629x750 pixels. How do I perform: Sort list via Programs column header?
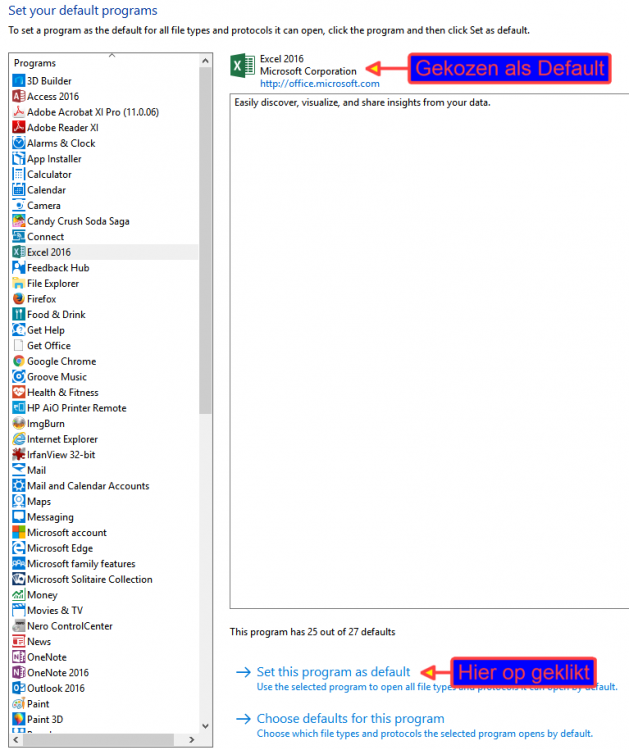click(34, 63)
